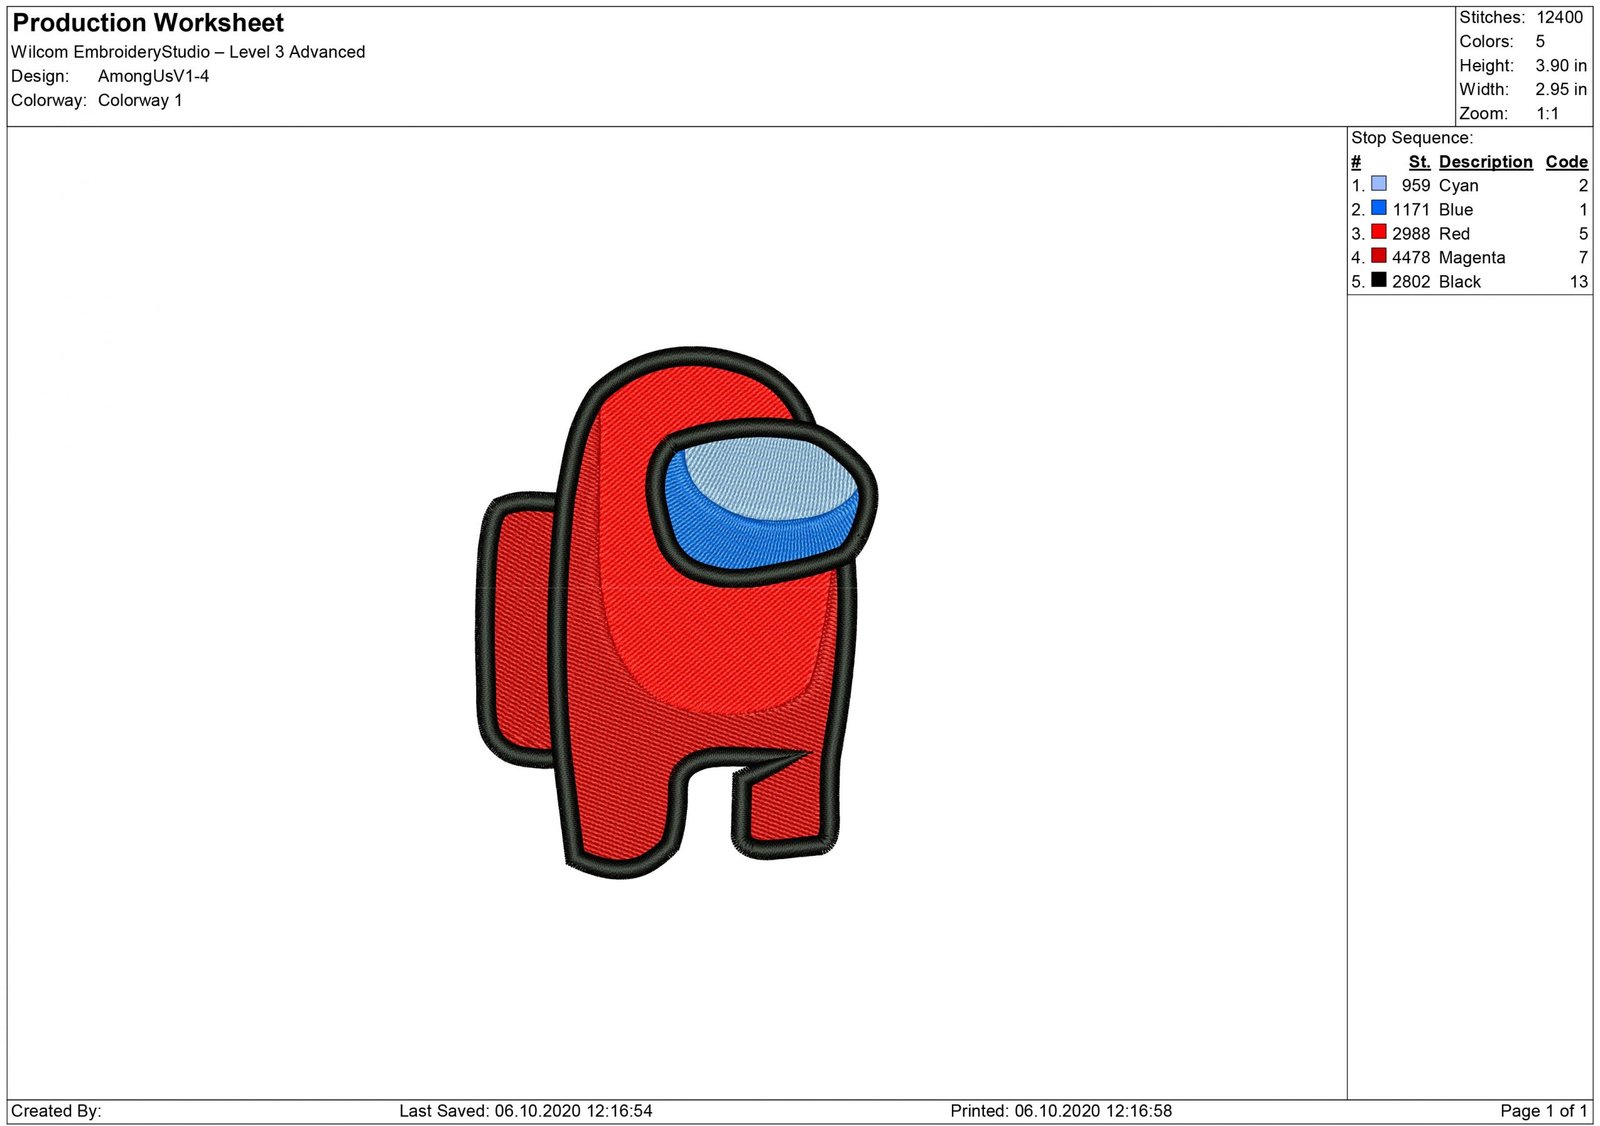Click the 'Stop Sequence:' heading
The image size is (1600, 1126).
point(1412,138)
